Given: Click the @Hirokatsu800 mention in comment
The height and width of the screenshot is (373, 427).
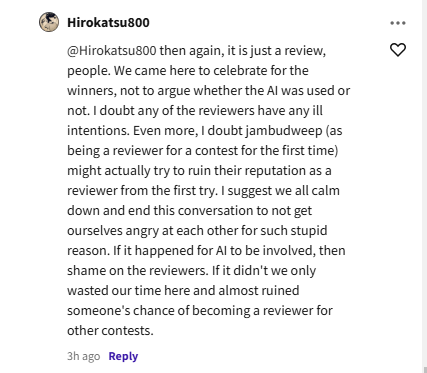Looking at the screenshot, I should 112,51.
